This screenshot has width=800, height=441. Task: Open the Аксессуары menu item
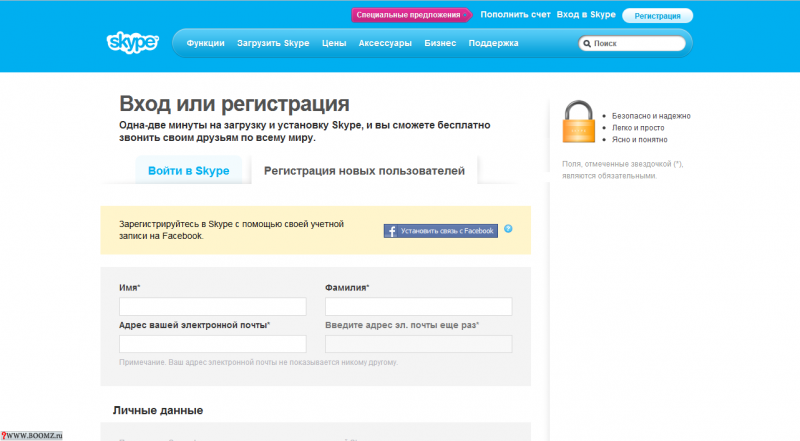tap(385, 43)
